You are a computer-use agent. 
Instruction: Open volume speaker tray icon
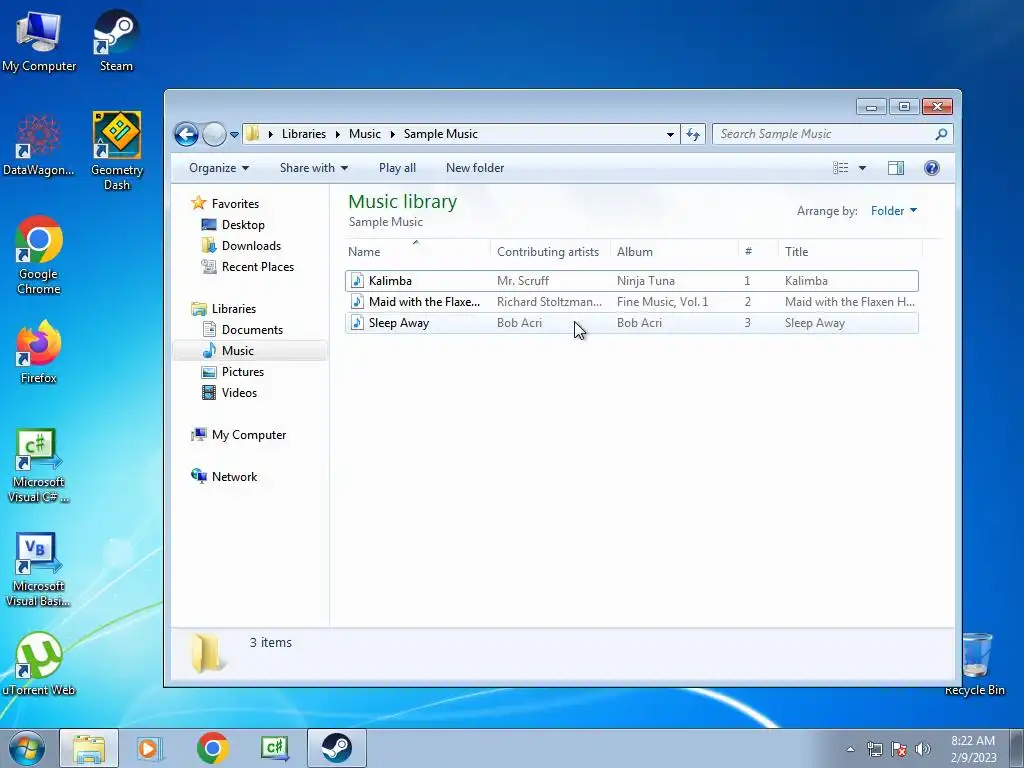point(923,749)
